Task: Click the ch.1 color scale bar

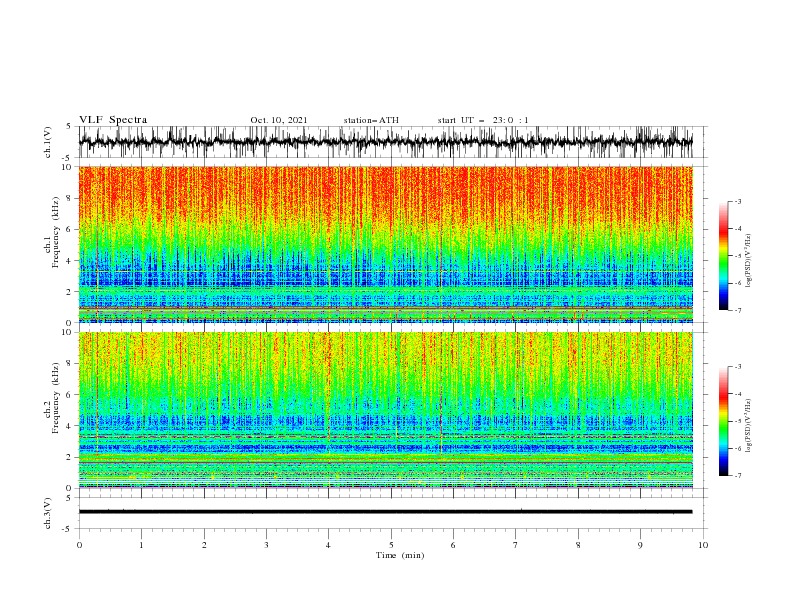Action: [x=723, y=256]
